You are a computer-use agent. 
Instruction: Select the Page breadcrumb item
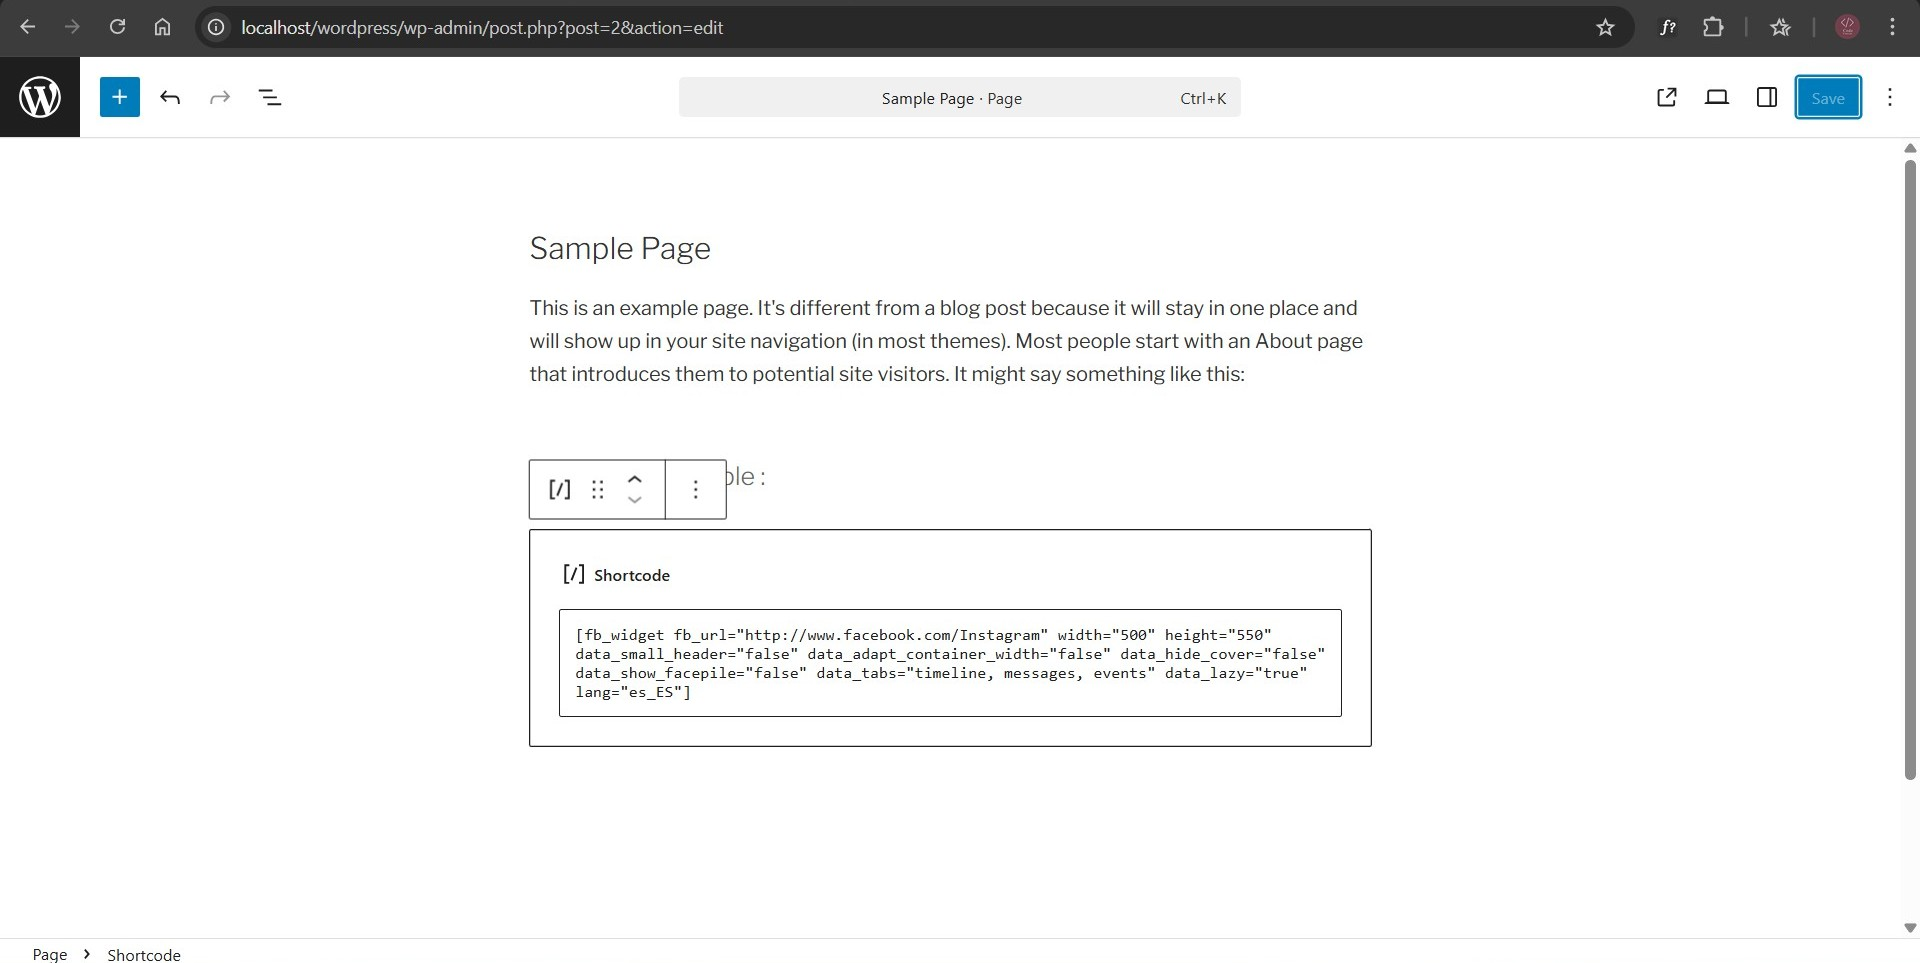(48, 954)
